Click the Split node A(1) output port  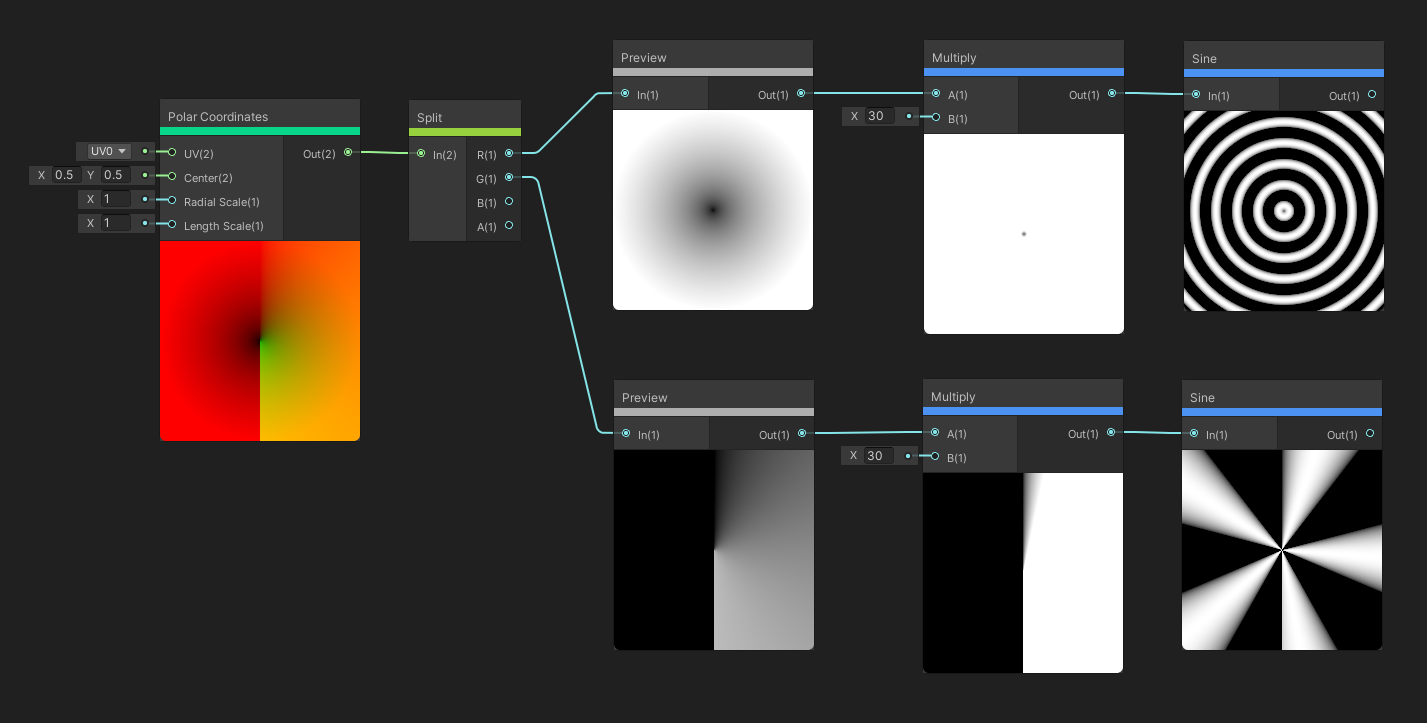click(509, 226)
